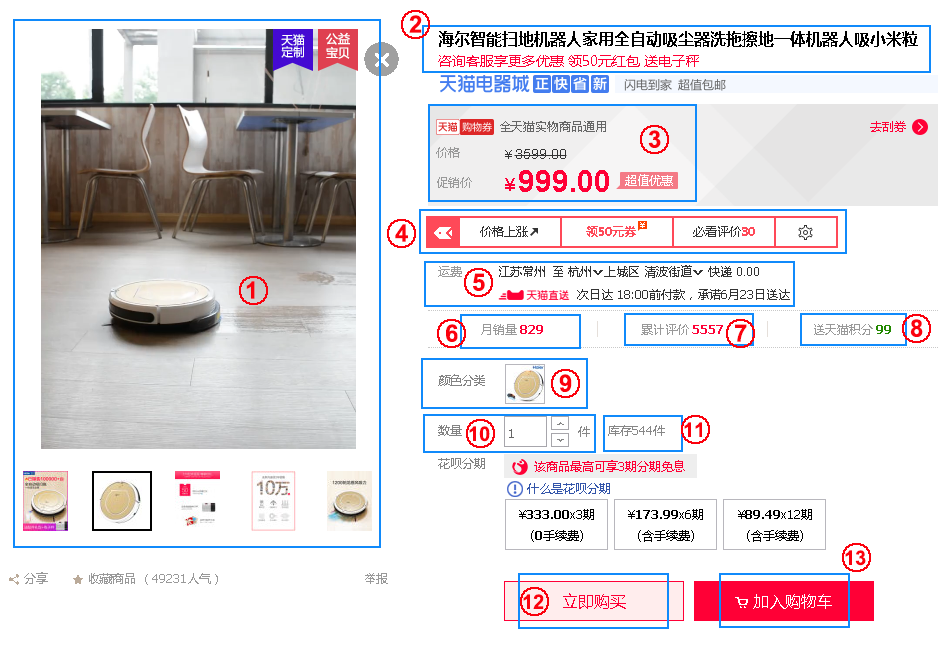Click the share icon next to 分享
Image resolution: width=947 pixels, height=648 pixels.
(14, 579)
